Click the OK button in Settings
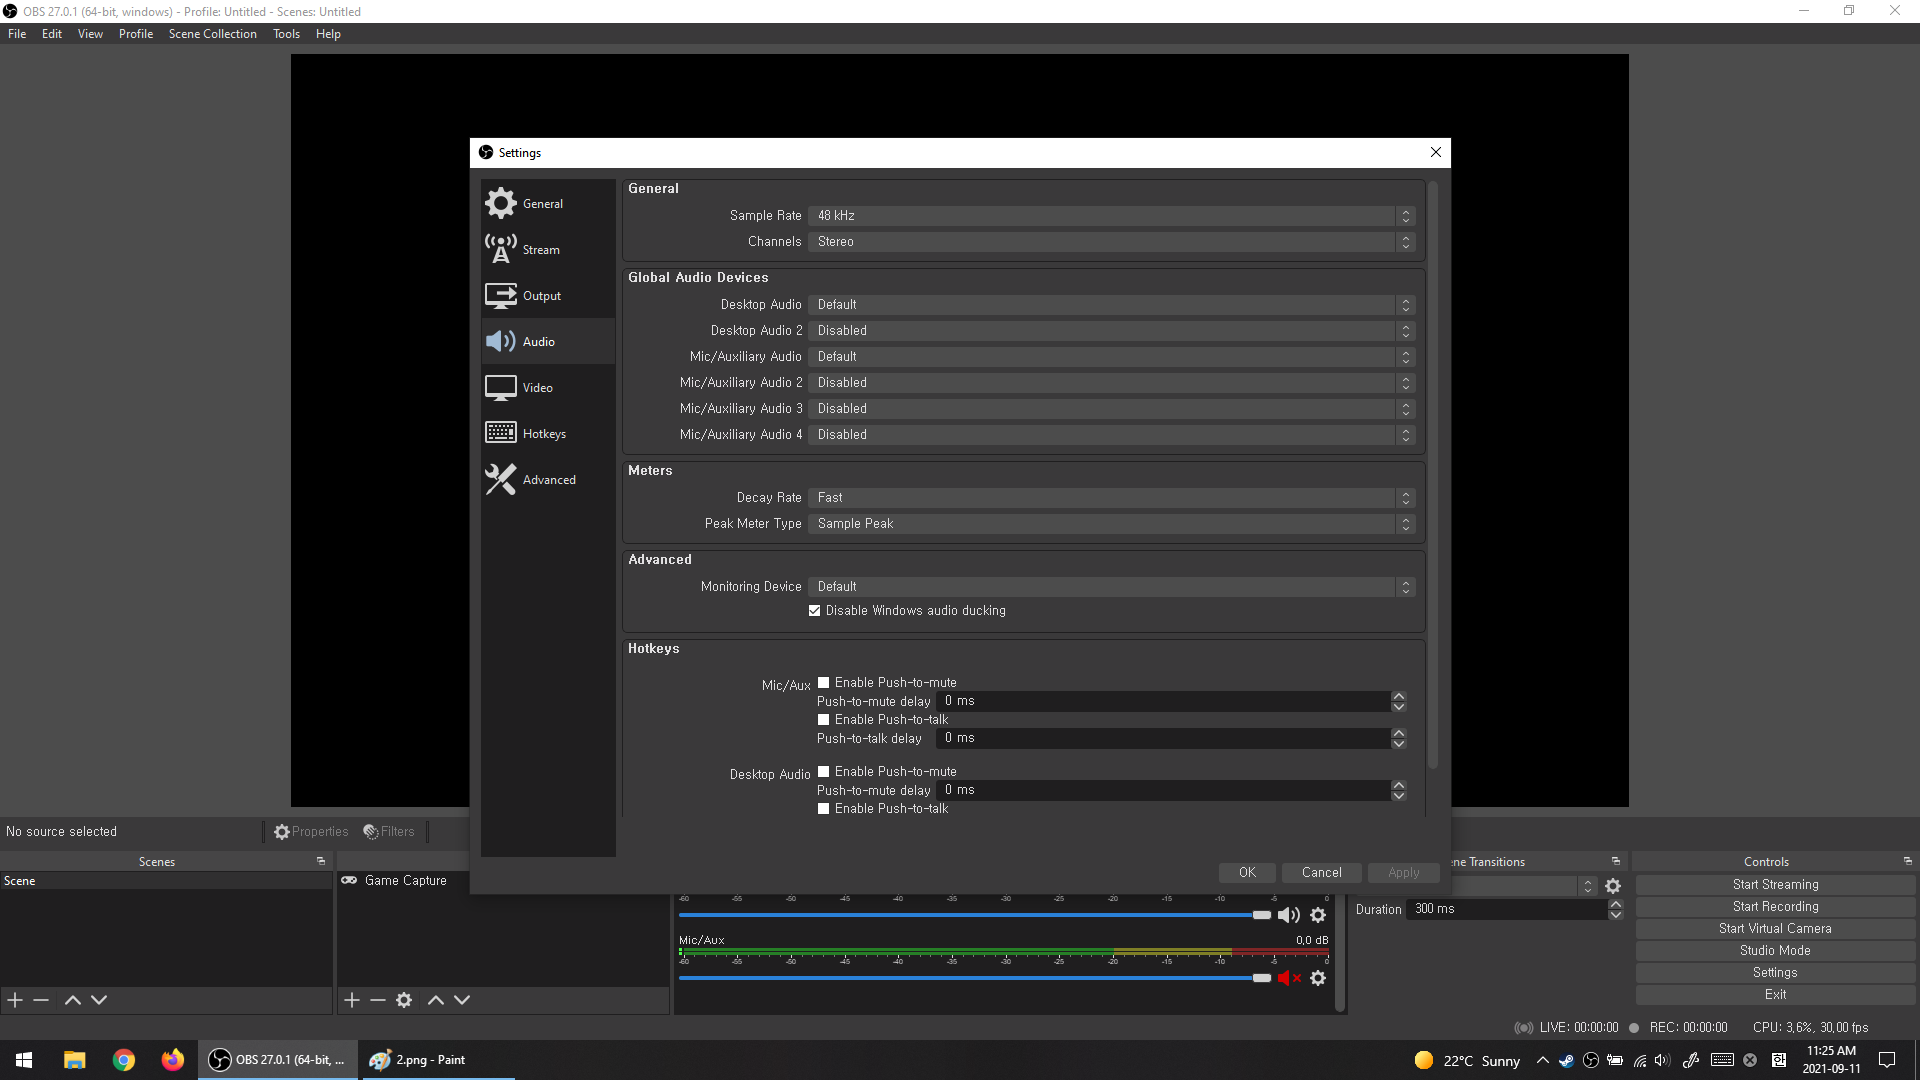Image resolution: width=1920 pixels, height=1080 pixels. tap(1247, 873)
